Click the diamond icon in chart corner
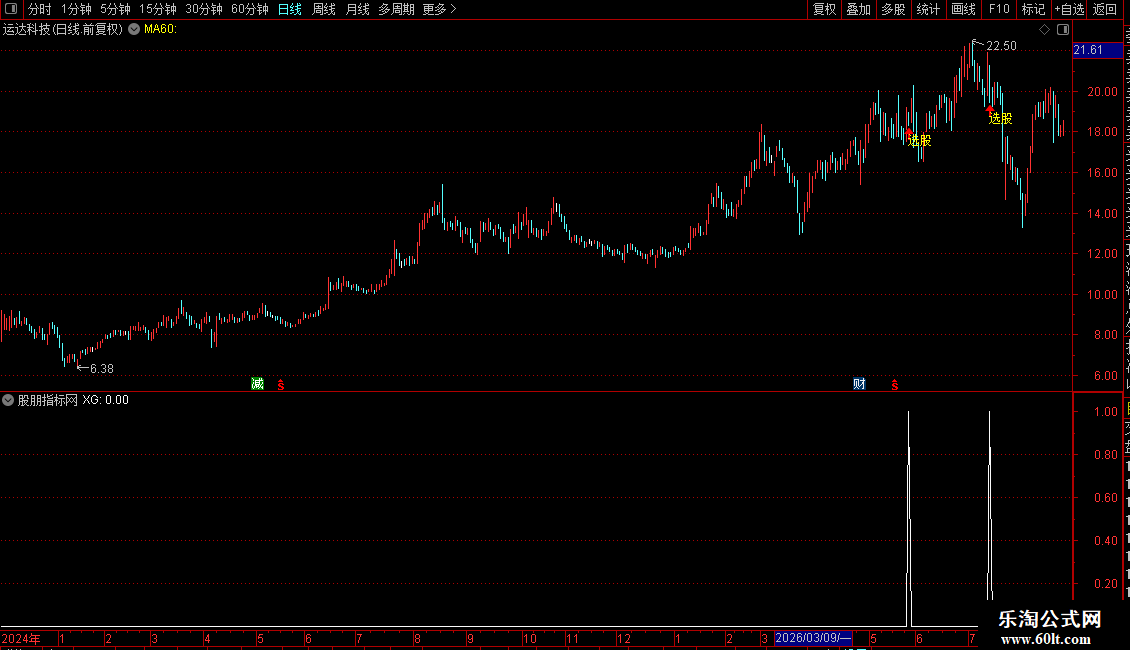 point(1044,30)
